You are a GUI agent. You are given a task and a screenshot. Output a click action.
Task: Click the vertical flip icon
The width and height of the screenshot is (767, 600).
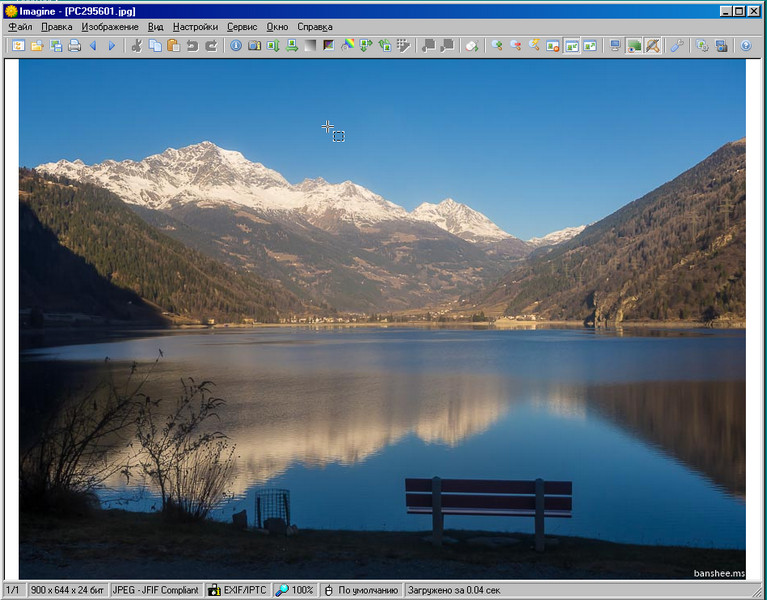[273, 45]
